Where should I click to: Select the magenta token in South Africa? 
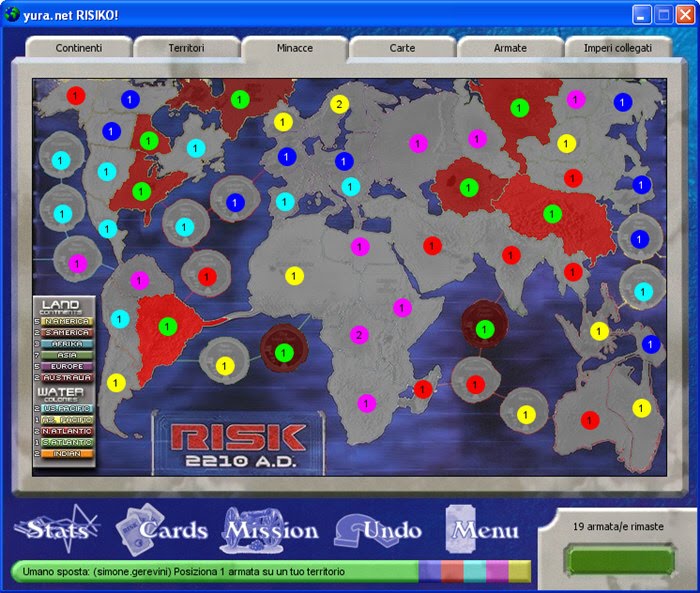click(x=367, y=403)
